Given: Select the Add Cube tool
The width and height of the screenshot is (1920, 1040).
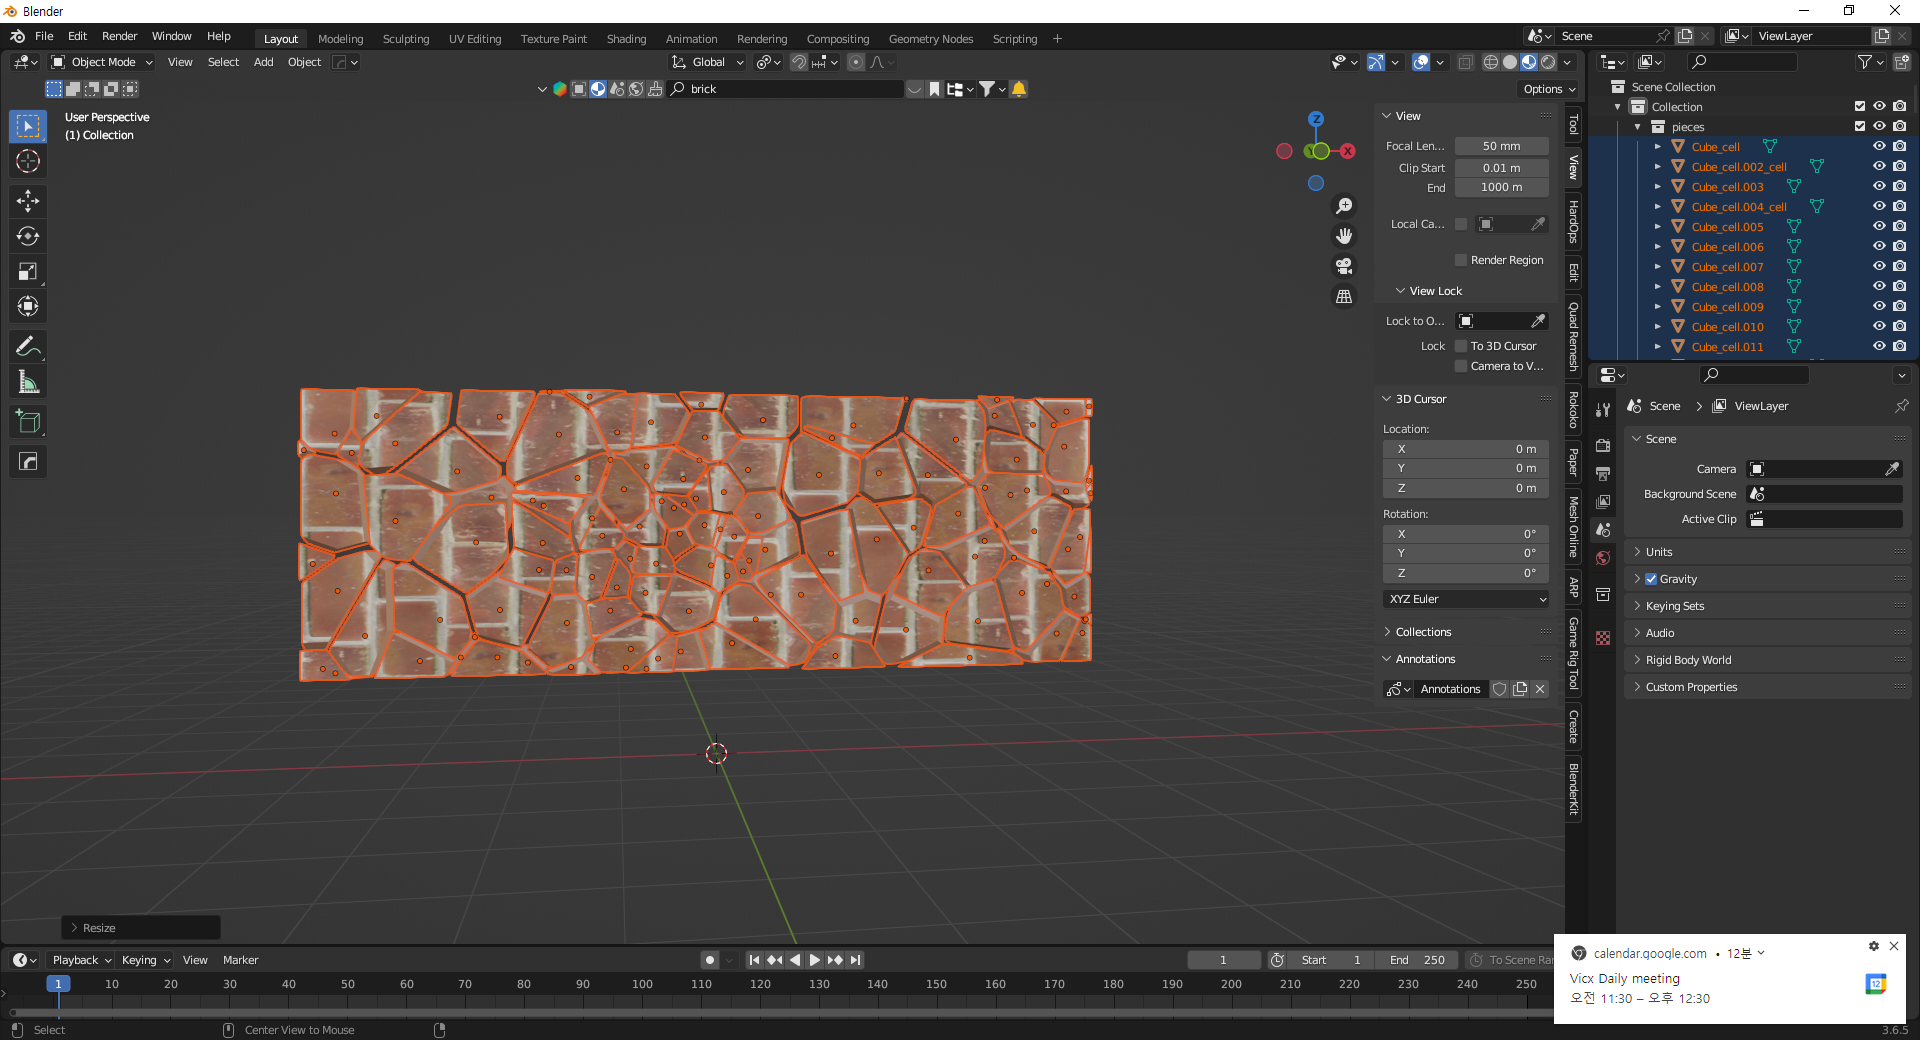Looking at the screenshot, I should tap(28, 421).
